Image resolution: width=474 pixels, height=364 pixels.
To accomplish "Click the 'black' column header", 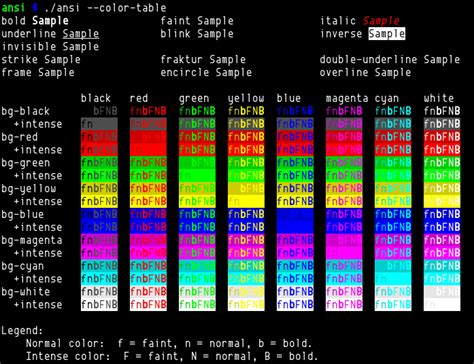I will click(96, 98).
